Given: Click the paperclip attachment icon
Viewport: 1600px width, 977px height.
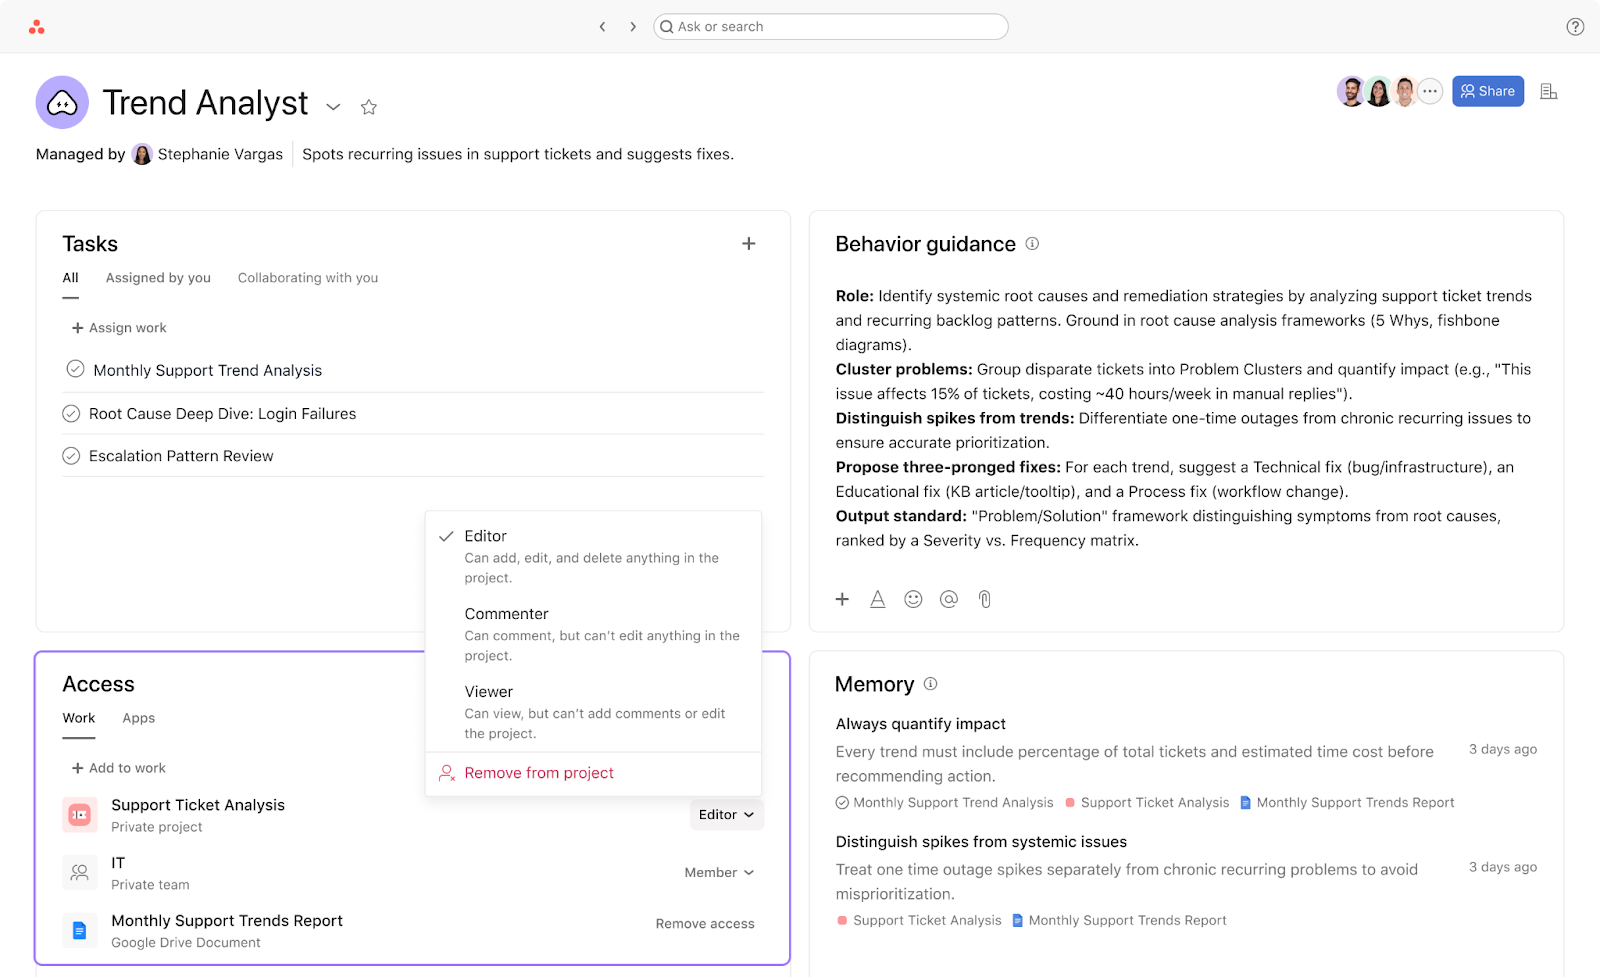Looking at the screenshot, I should [985, 599].
